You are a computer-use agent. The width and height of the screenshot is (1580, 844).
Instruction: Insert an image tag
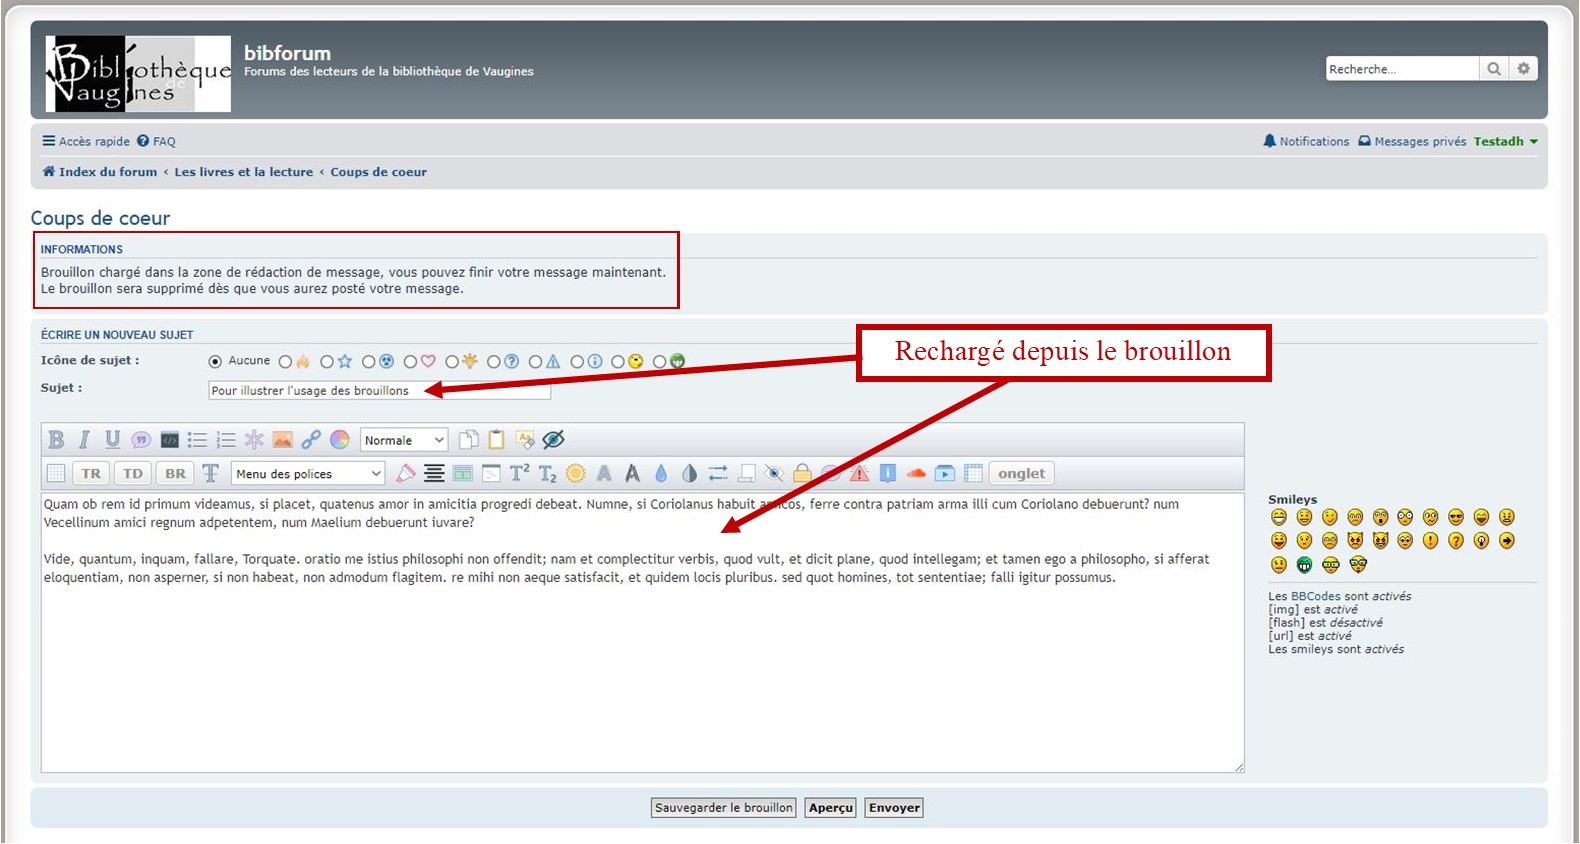click(x=283, y=440)
